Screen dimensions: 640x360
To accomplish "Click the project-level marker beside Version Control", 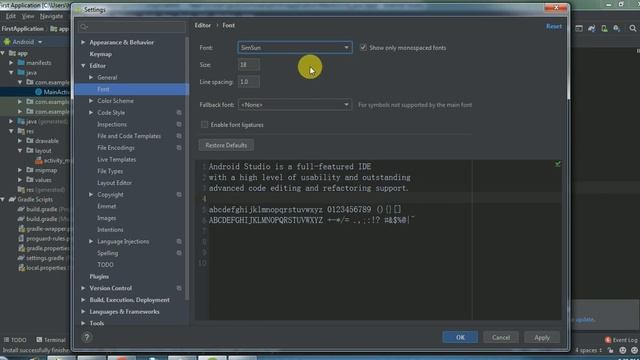I will pos(179,288).
